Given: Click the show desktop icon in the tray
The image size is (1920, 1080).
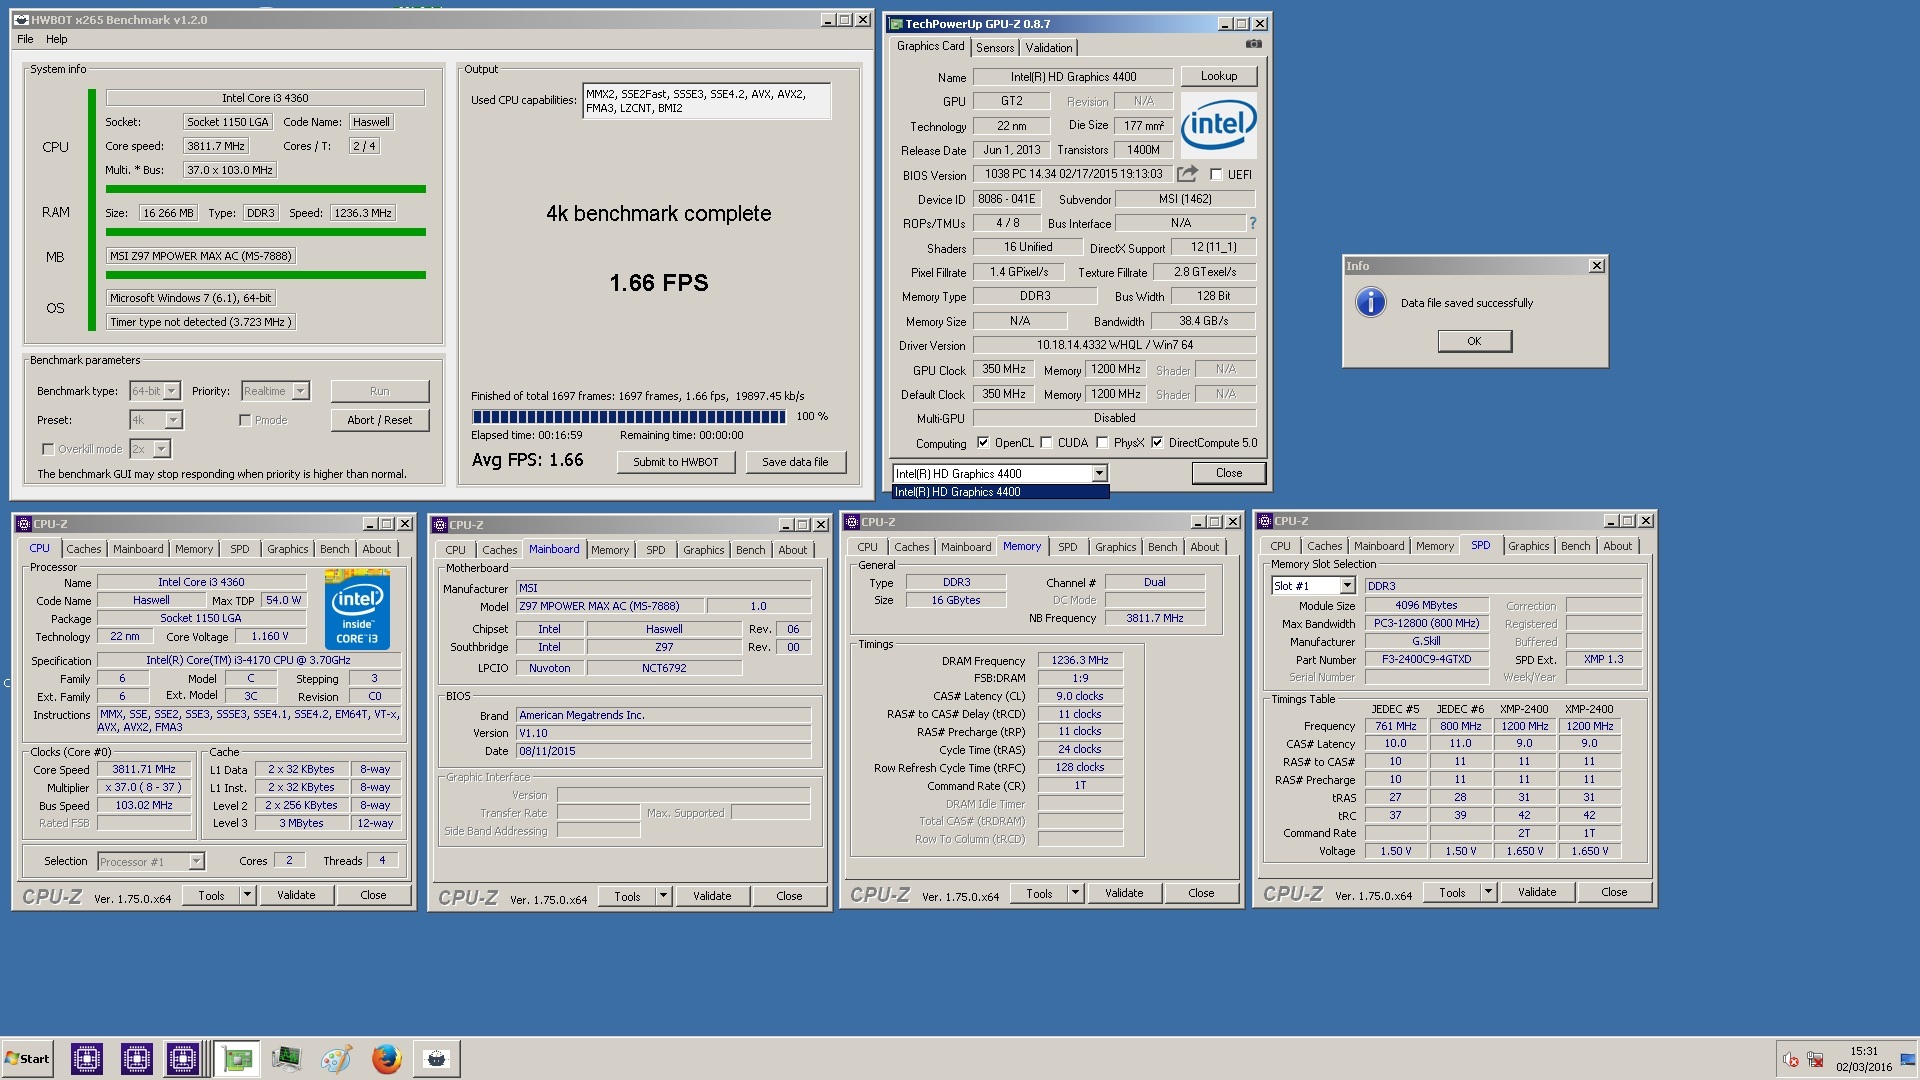Looking at the screenshot, I should (1908, 1060).
